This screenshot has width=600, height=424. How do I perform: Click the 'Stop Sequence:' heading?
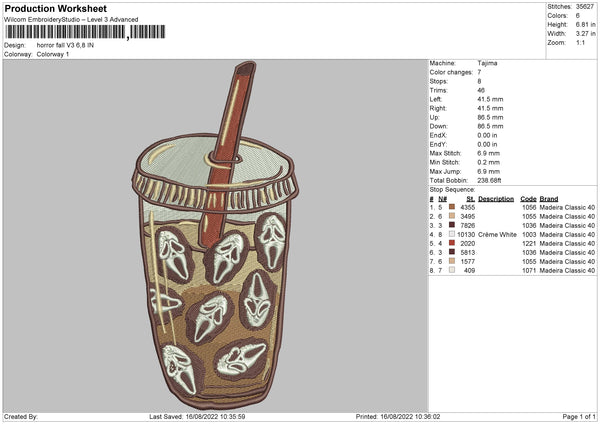[452, 190]
